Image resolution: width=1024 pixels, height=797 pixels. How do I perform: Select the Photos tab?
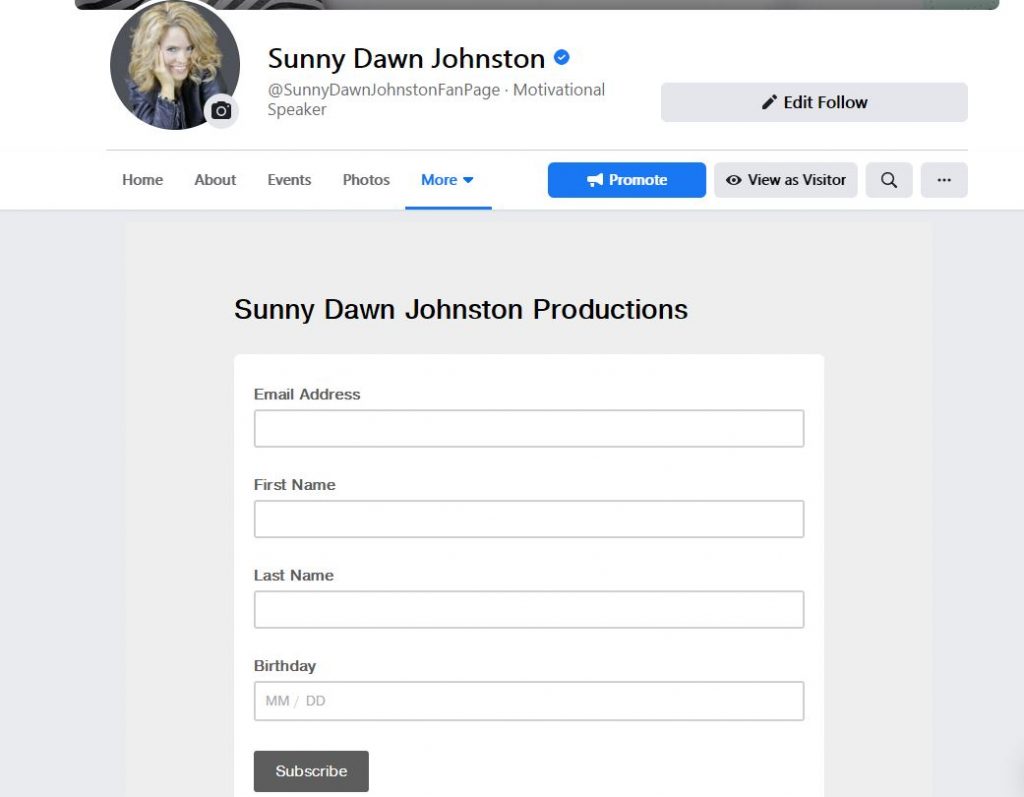pyautogui.click(x=366, y=180)
